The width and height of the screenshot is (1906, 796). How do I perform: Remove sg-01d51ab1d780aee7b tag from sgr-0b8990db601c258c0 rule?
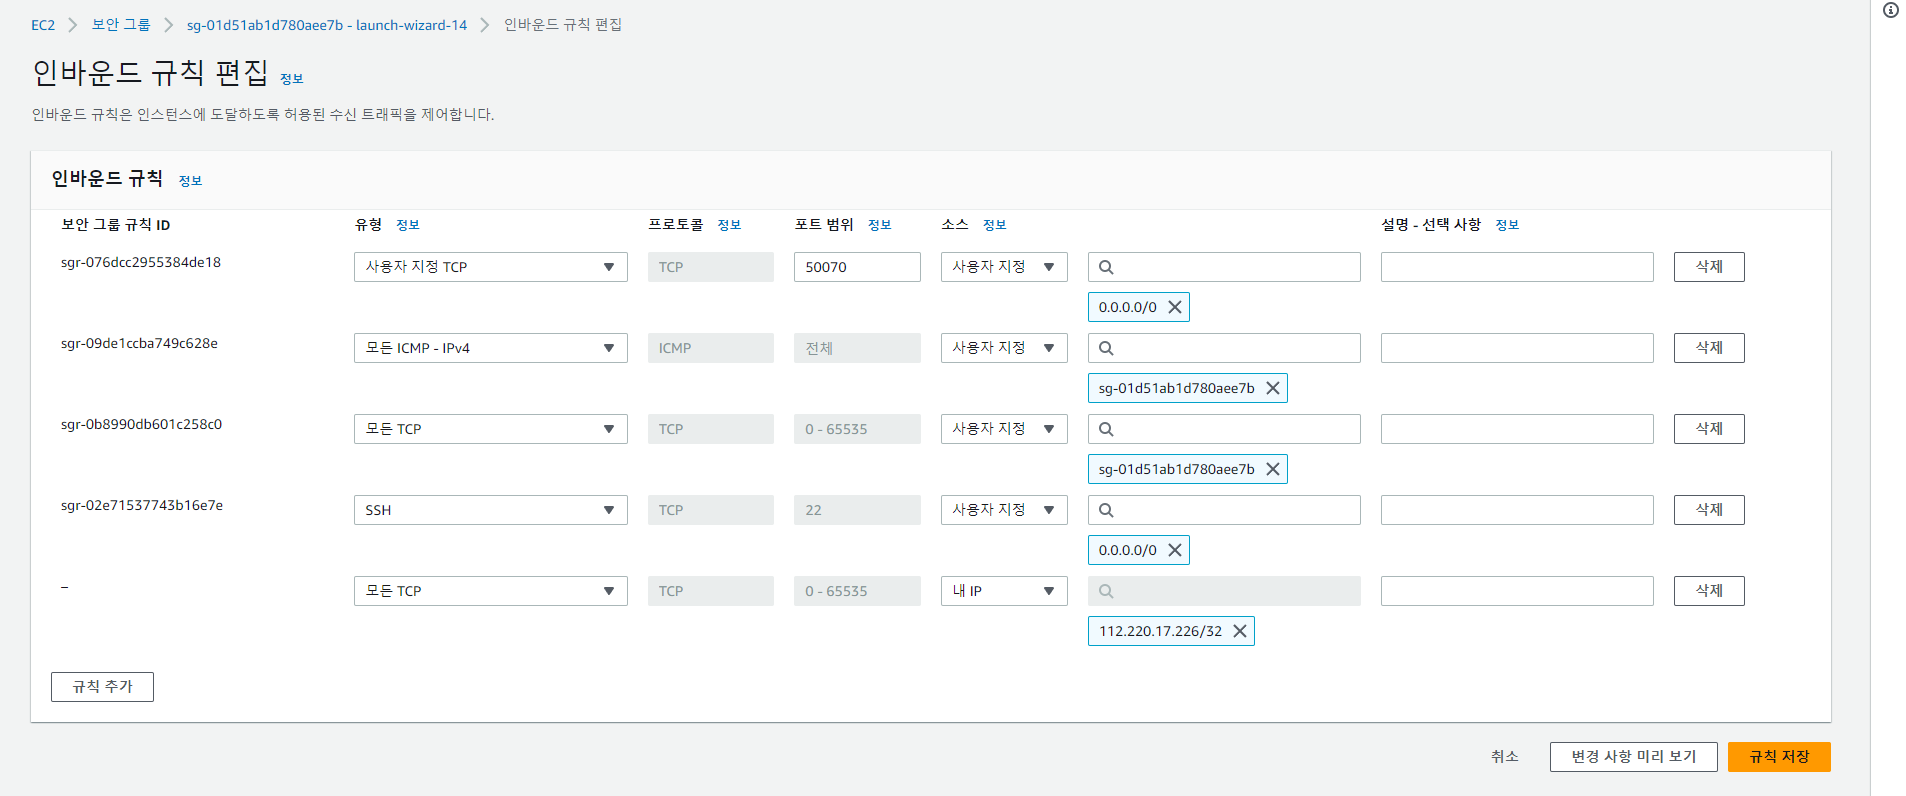pyautogui.click(x=1273, y=469)
